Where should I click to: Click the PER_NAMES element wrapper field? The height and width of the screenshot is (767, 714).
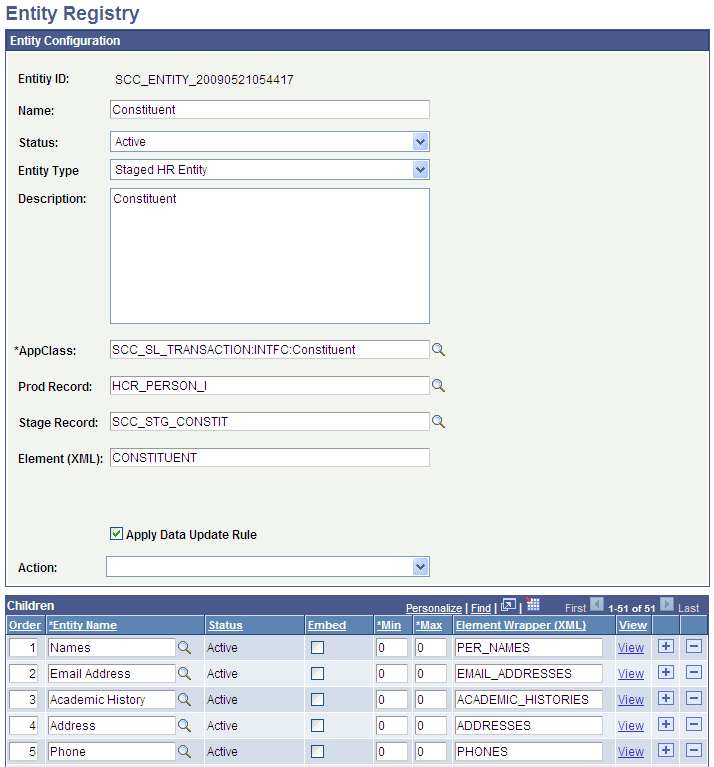pos(529,648)
